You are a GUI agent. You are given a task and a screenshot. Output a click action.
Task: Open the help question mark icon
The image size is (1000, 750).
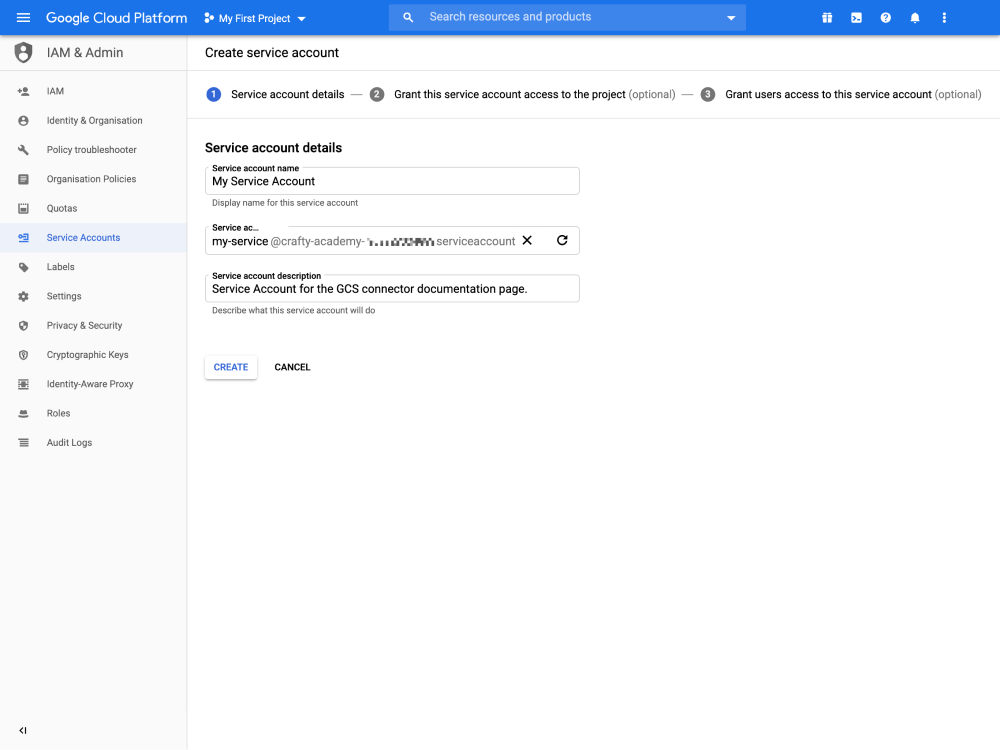885,18
